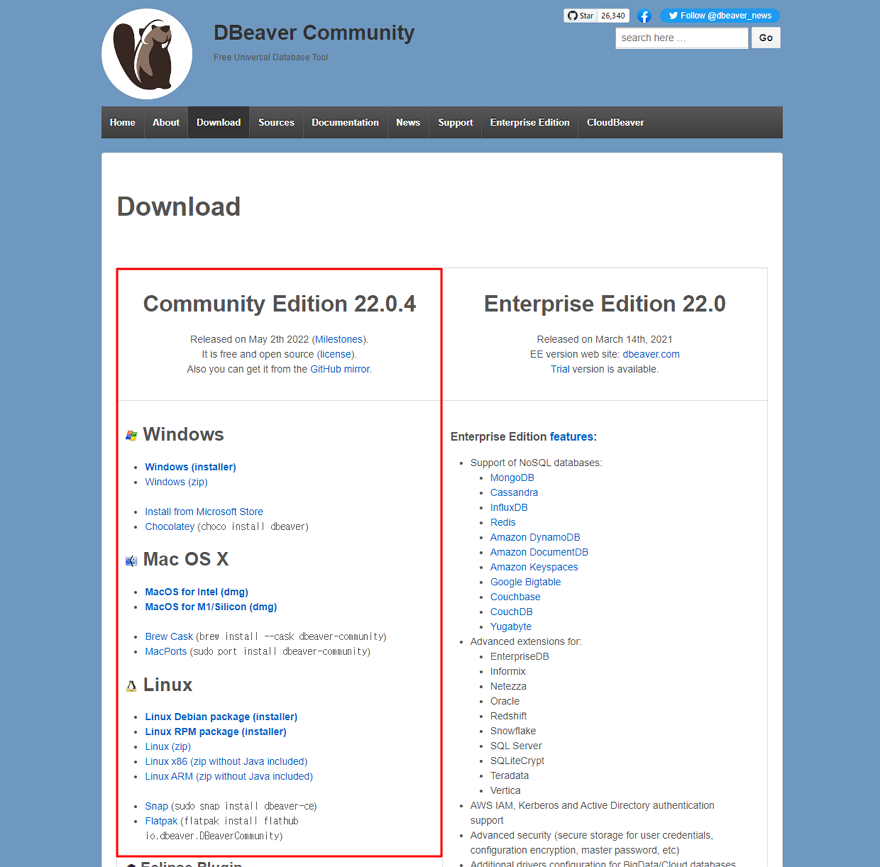Open the Amazon Keyspaces link

point(534,567)
